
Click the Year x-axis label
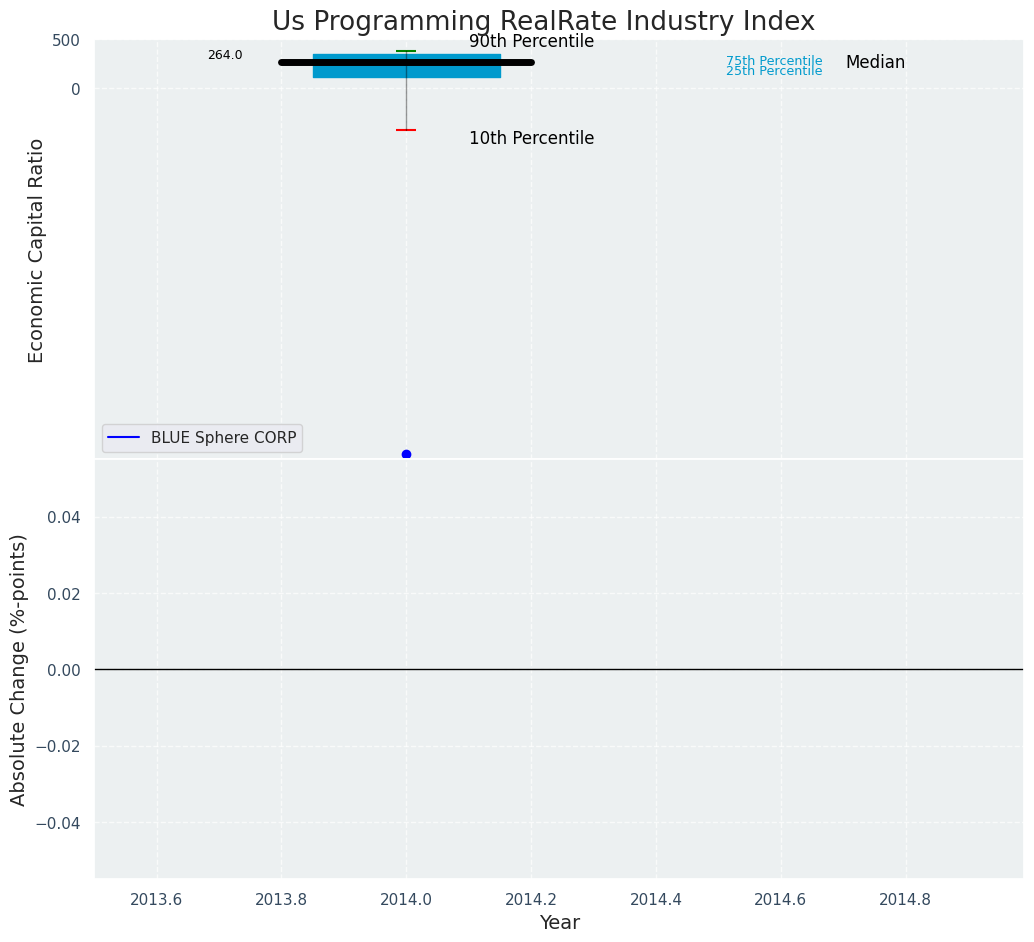(559, 923)
